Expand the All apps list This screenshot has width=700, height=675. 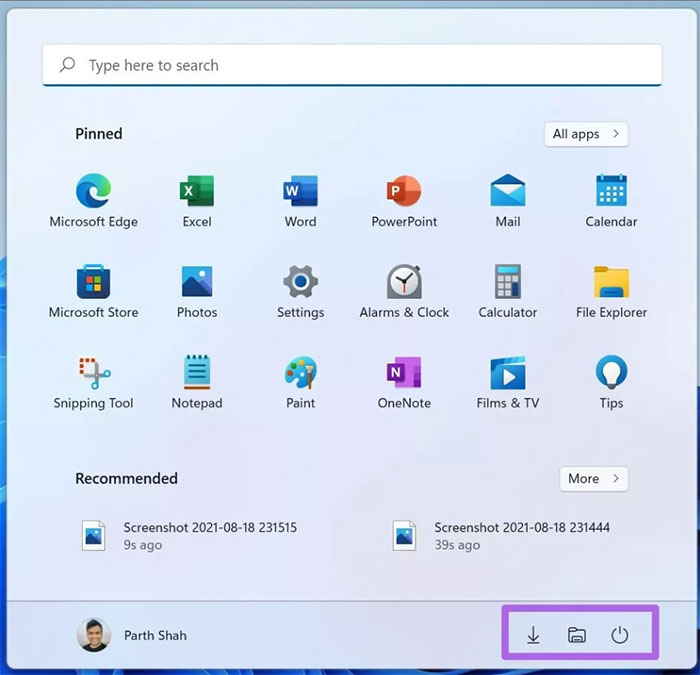click(x=586, y=134)
